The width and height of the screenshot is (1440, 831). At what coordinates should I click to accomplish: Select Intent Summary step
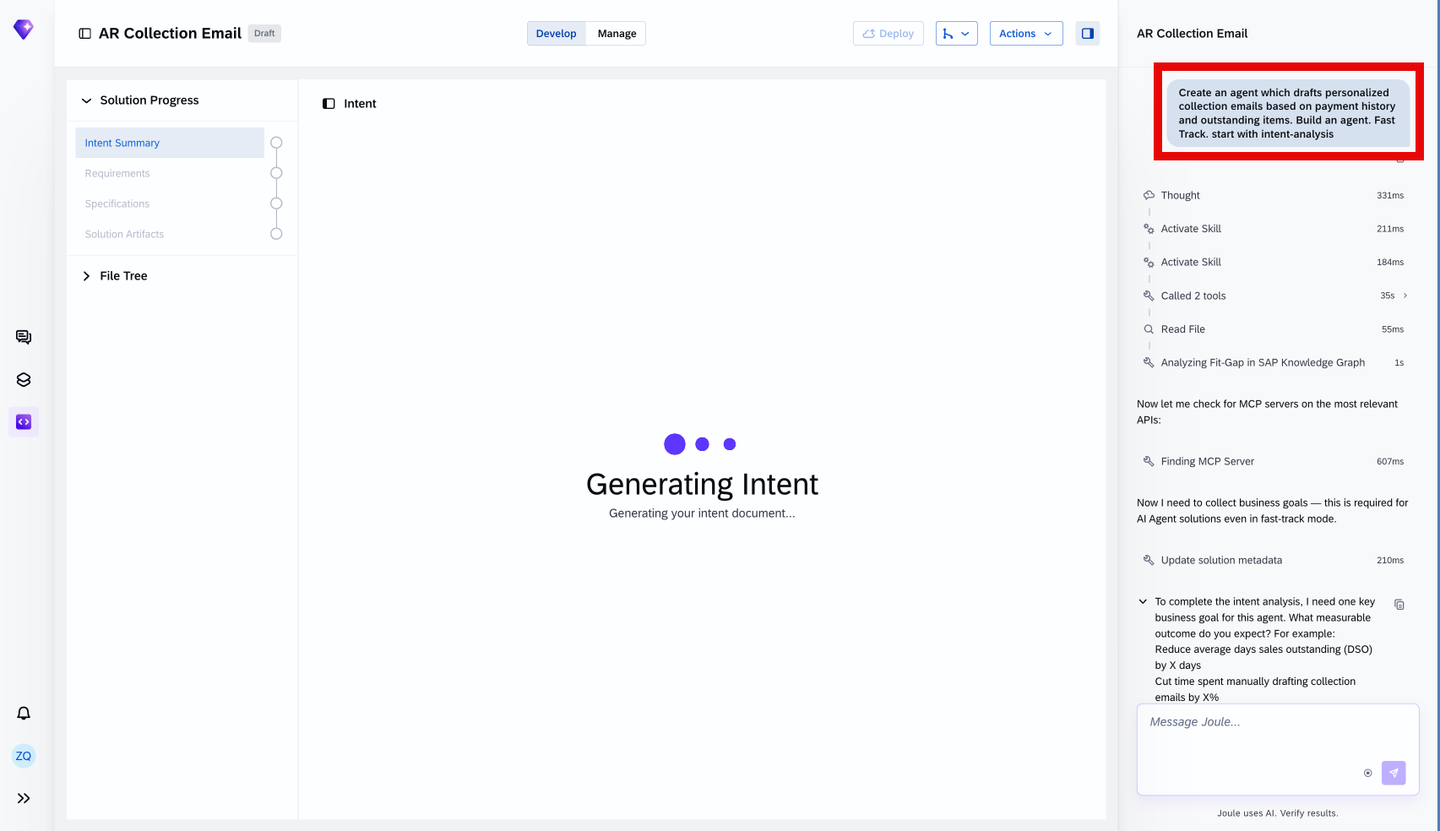[170, 143]
